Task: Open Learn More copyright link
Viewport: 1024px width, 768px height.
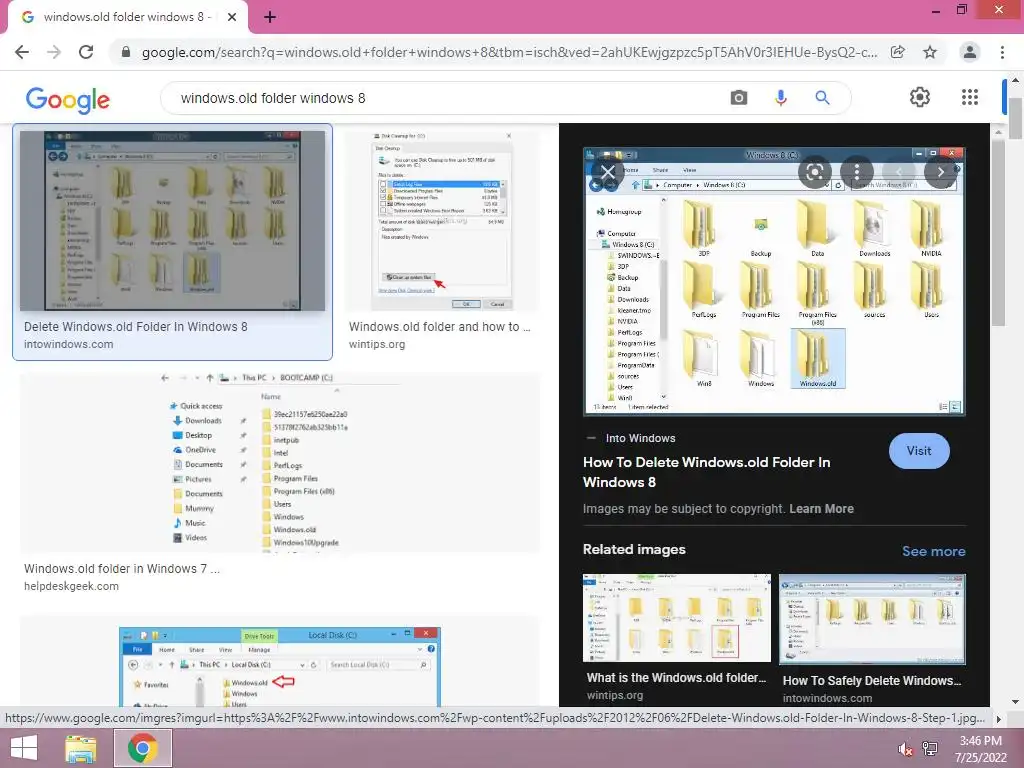Action: pos(821,509)
